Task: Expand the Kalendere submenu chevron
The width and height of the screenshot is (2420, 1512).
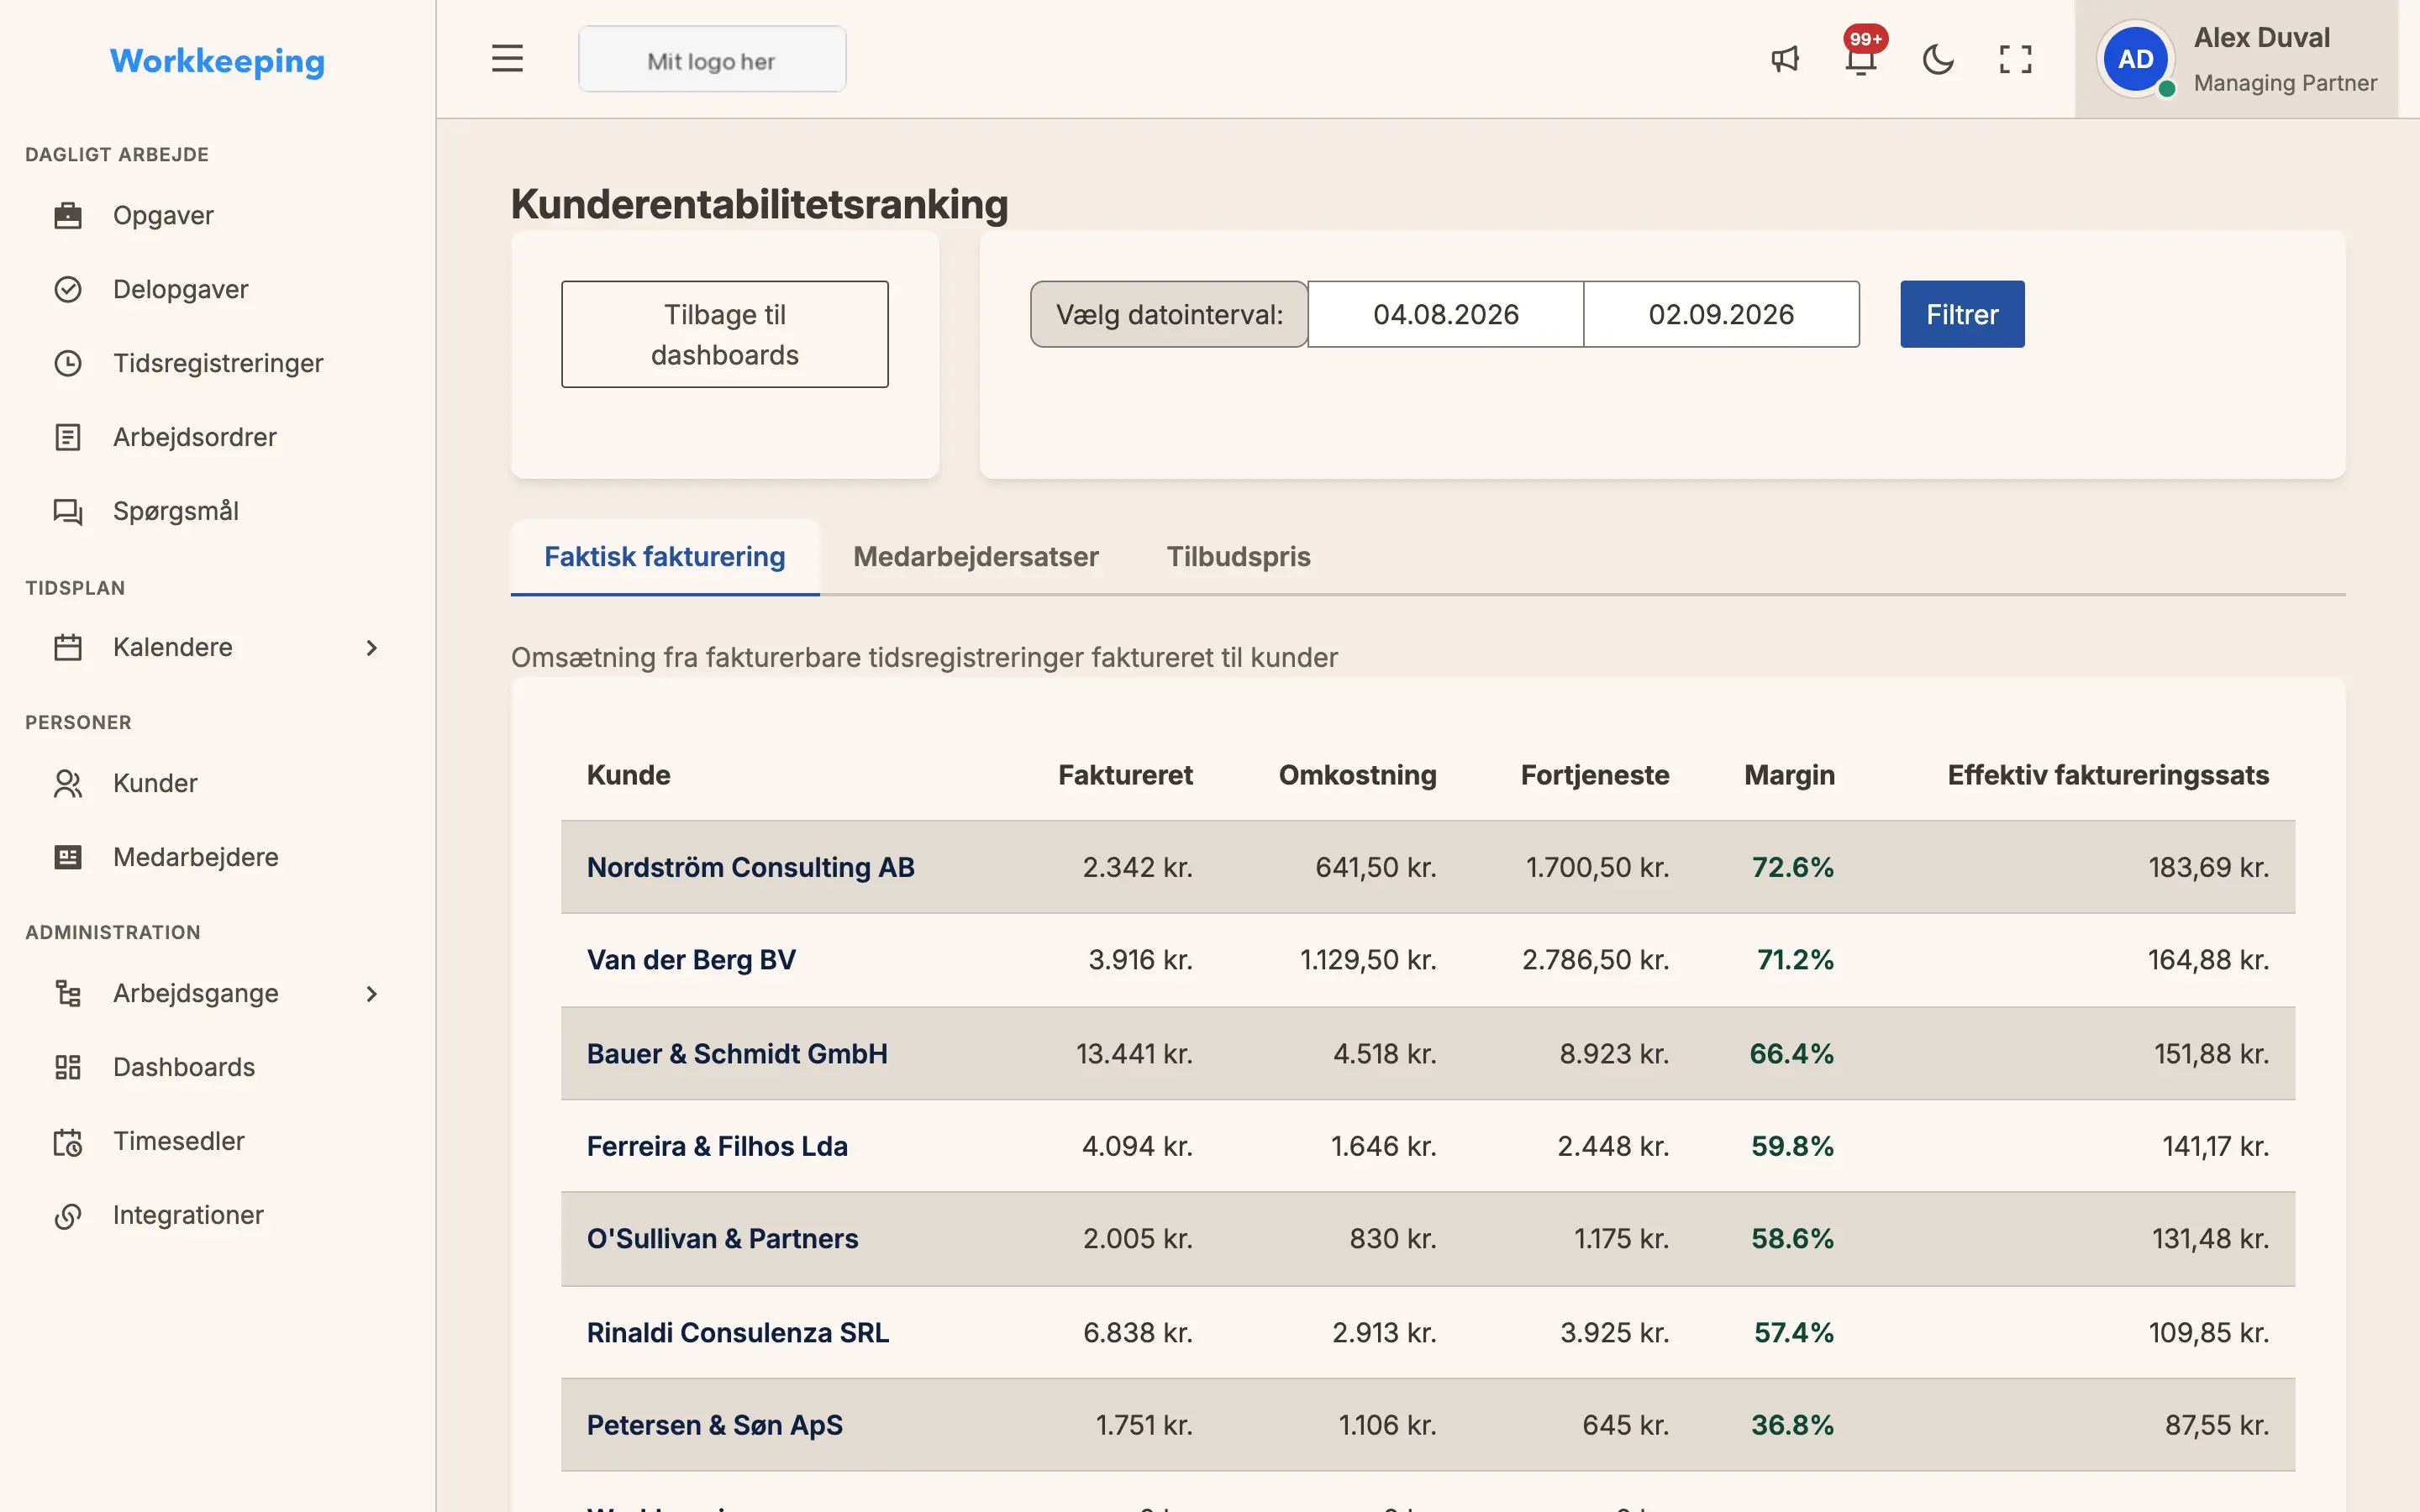Action: tap(371, 647)
